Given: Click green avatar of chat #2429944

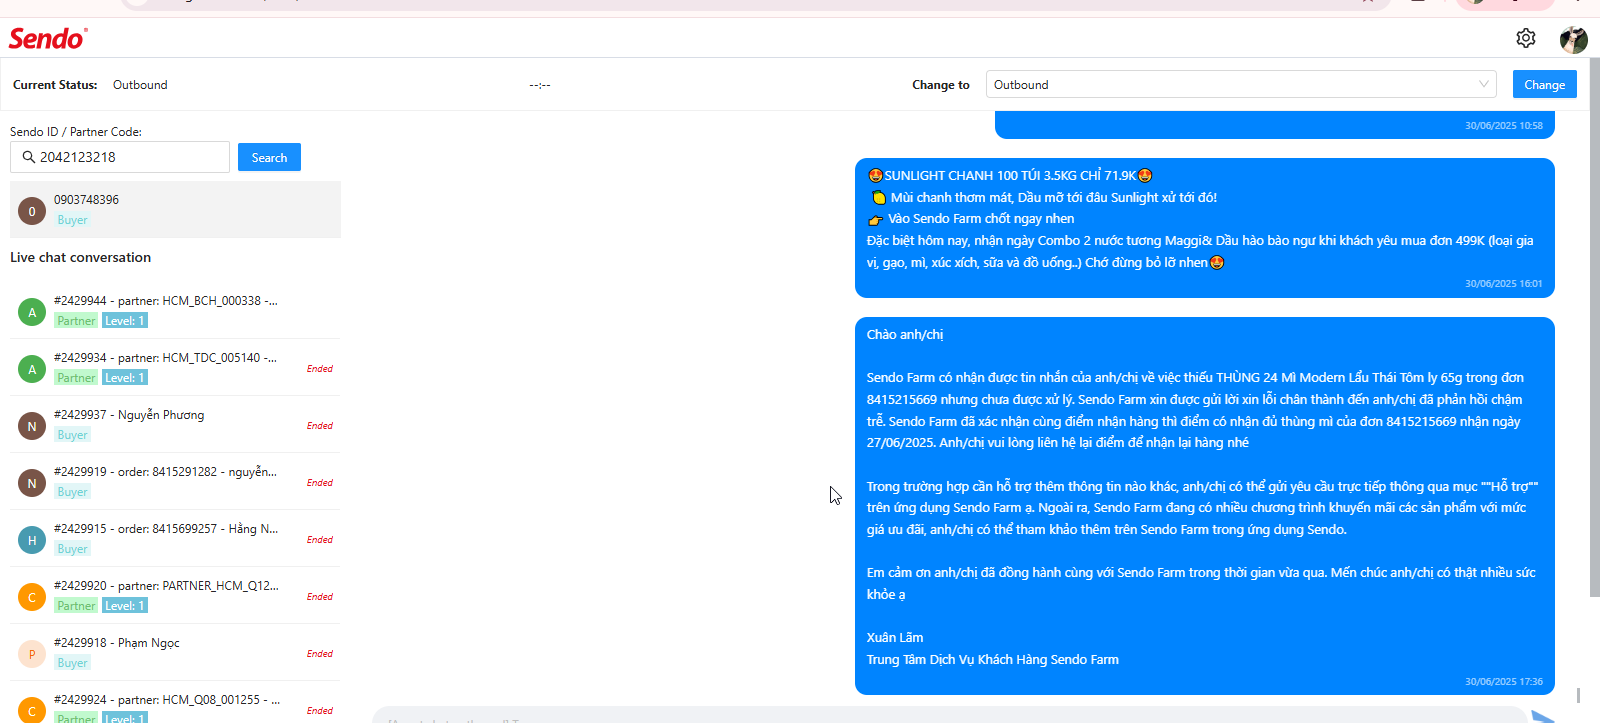Looking at the screenshot, I should [32, 312].
